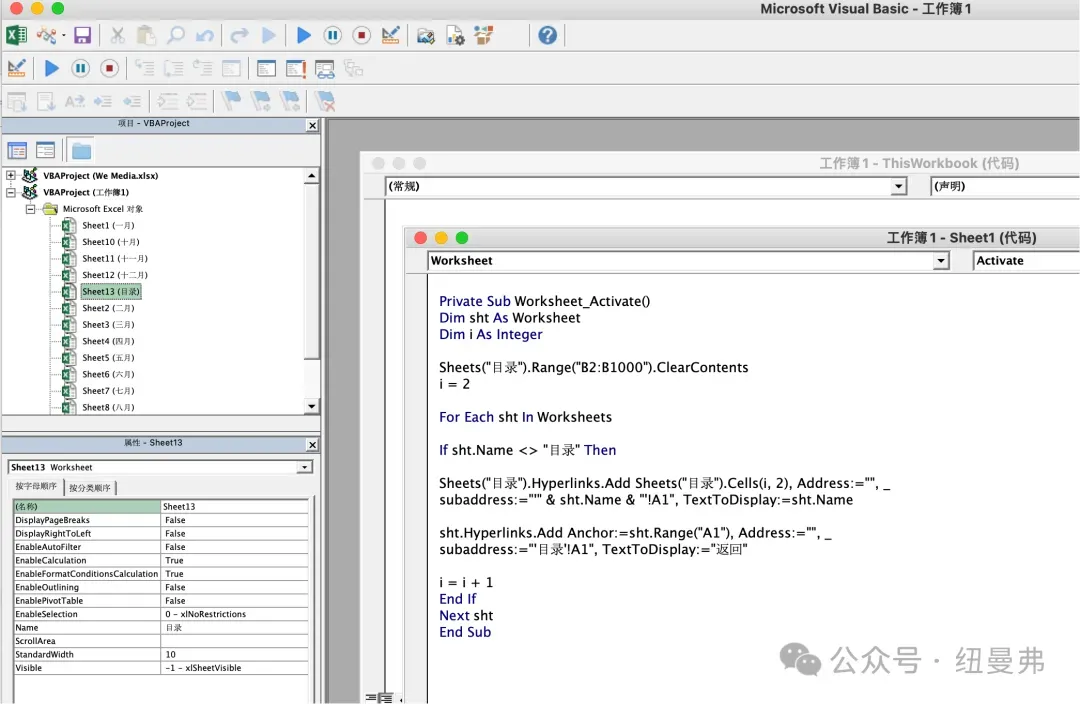Click Reset stop icon in Debug toolbar
The width and height of the screenshot is (1080, 704).
pyautogui.click(x=110, y=68)
